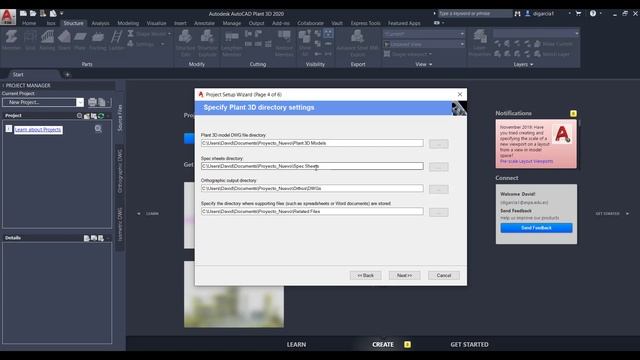The height and width of the screenshot is (360, 640).
Task: Select the Plate tool in Parts
Action: click(80, 40)
